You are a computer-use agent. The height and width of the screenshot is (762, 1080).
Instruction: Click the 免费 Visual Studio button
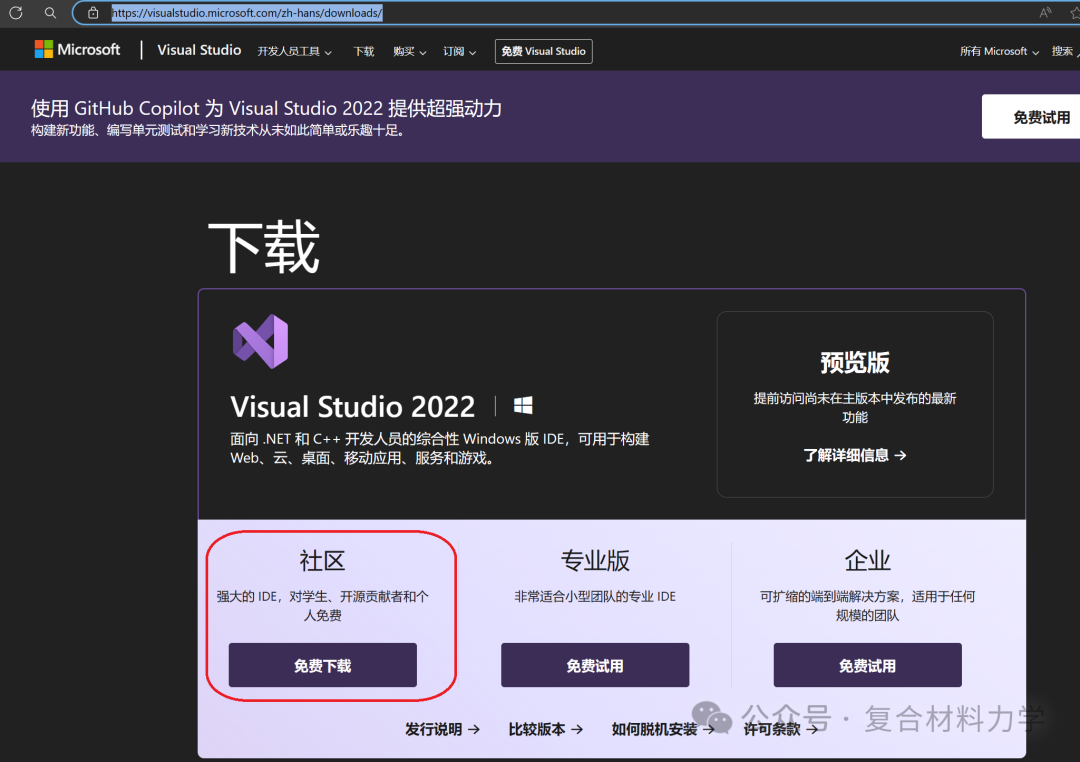543,50
